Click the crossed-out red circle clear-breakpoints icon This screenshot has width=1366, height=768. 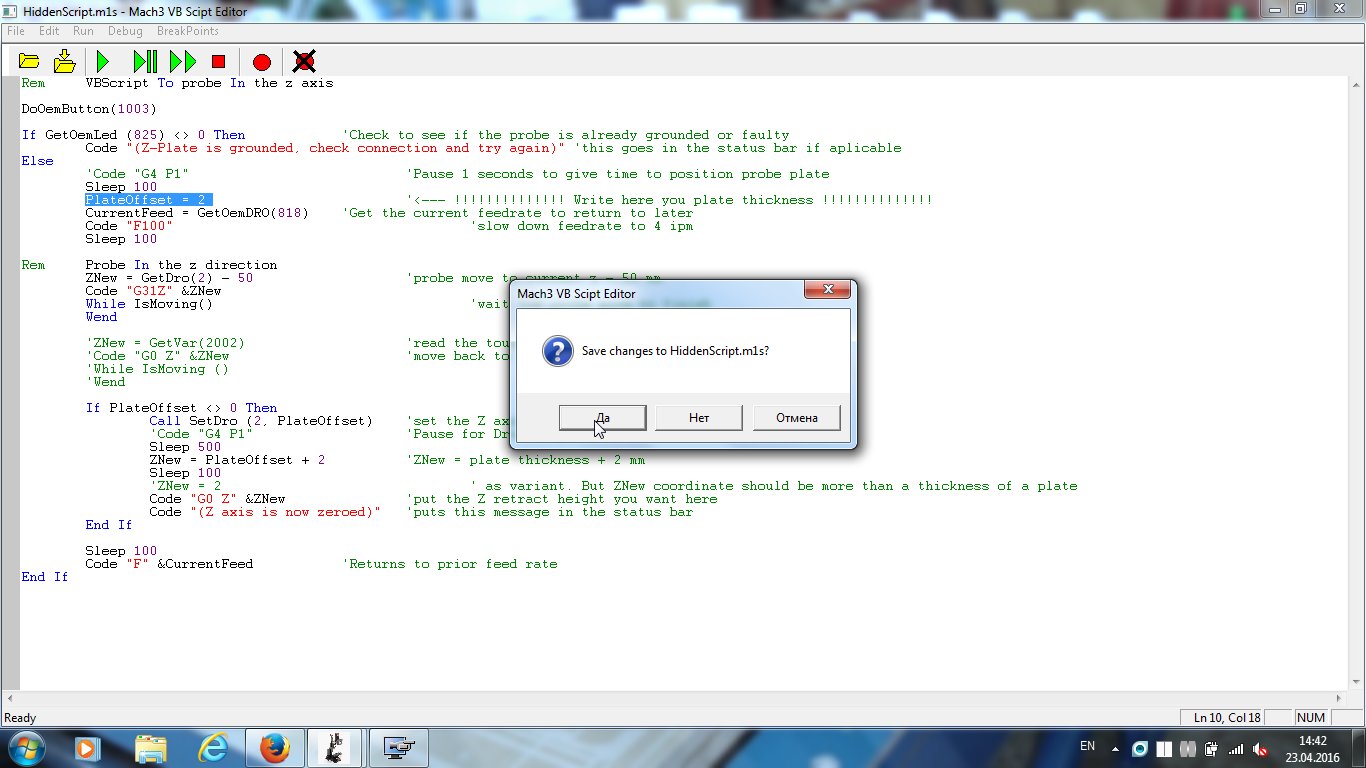[305, 62]
